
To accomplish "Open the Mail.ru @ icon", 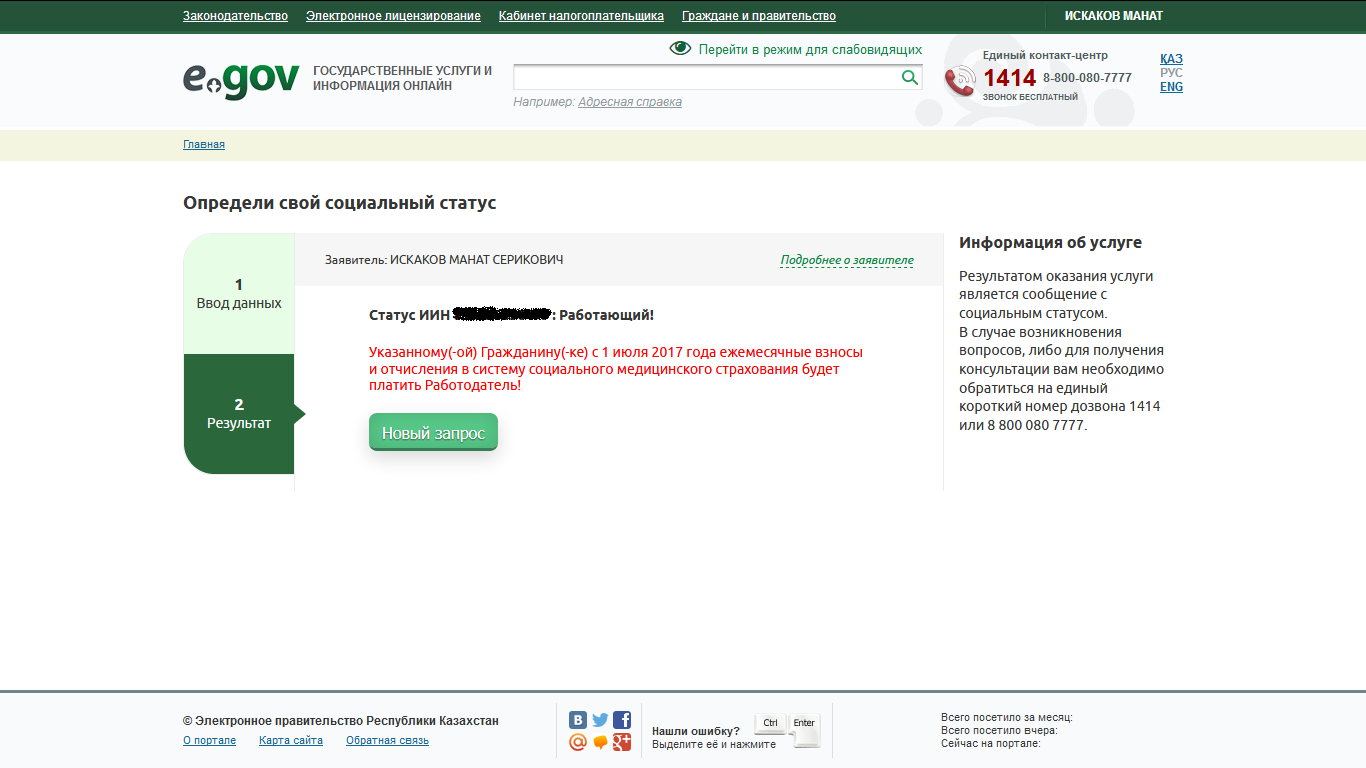I will pos(578,742).
